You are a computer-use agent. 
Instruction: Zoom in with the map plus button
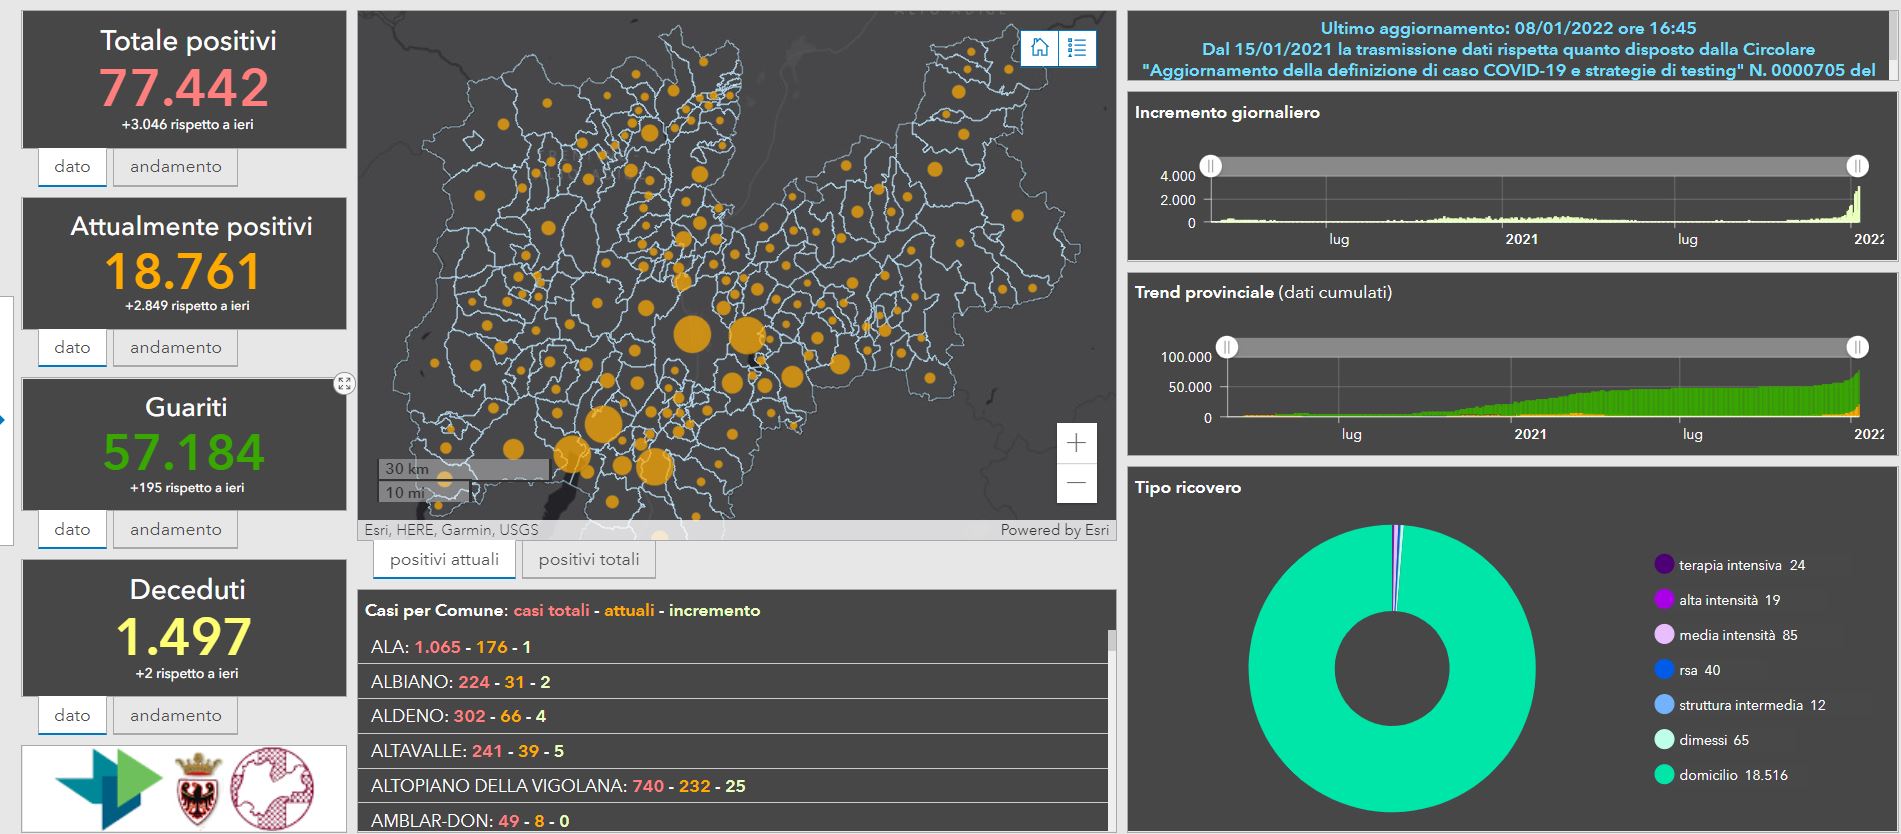point(1076,443)
